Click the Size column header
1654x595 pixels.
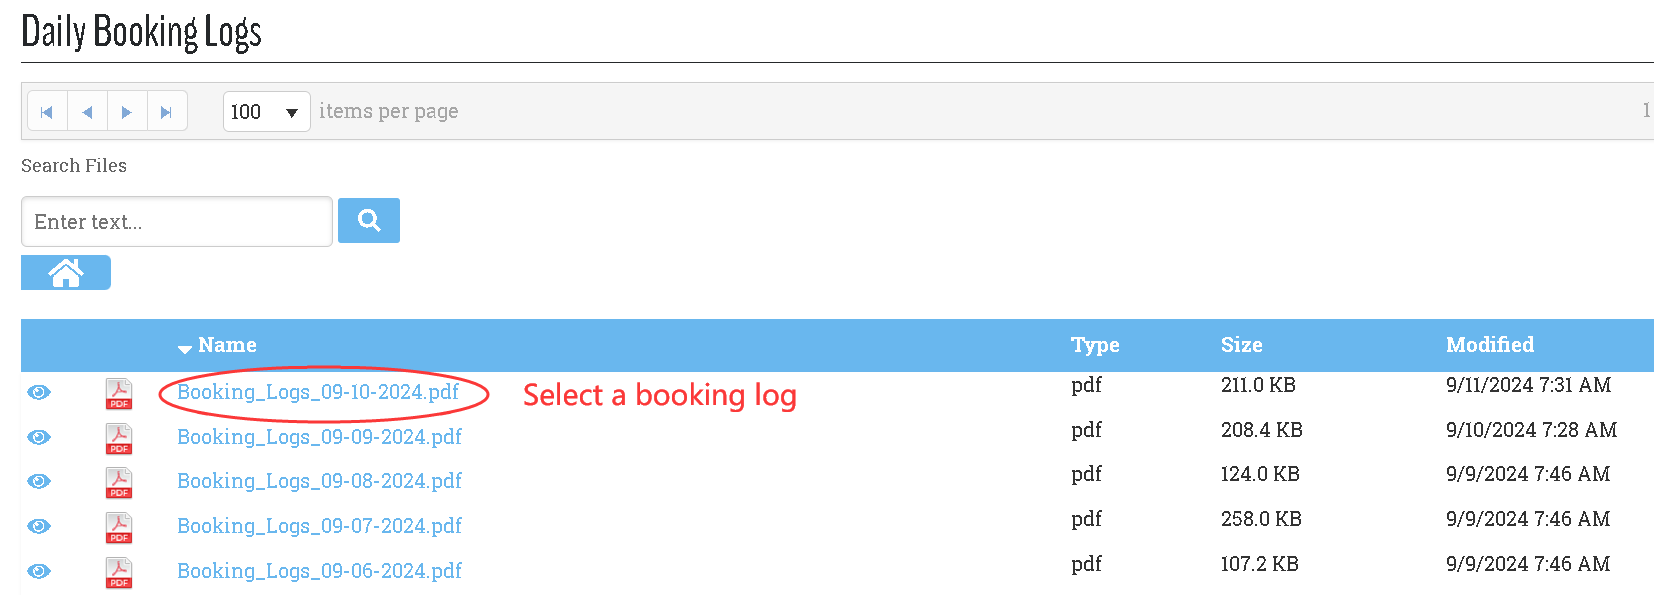click(x=1241, y=344)
